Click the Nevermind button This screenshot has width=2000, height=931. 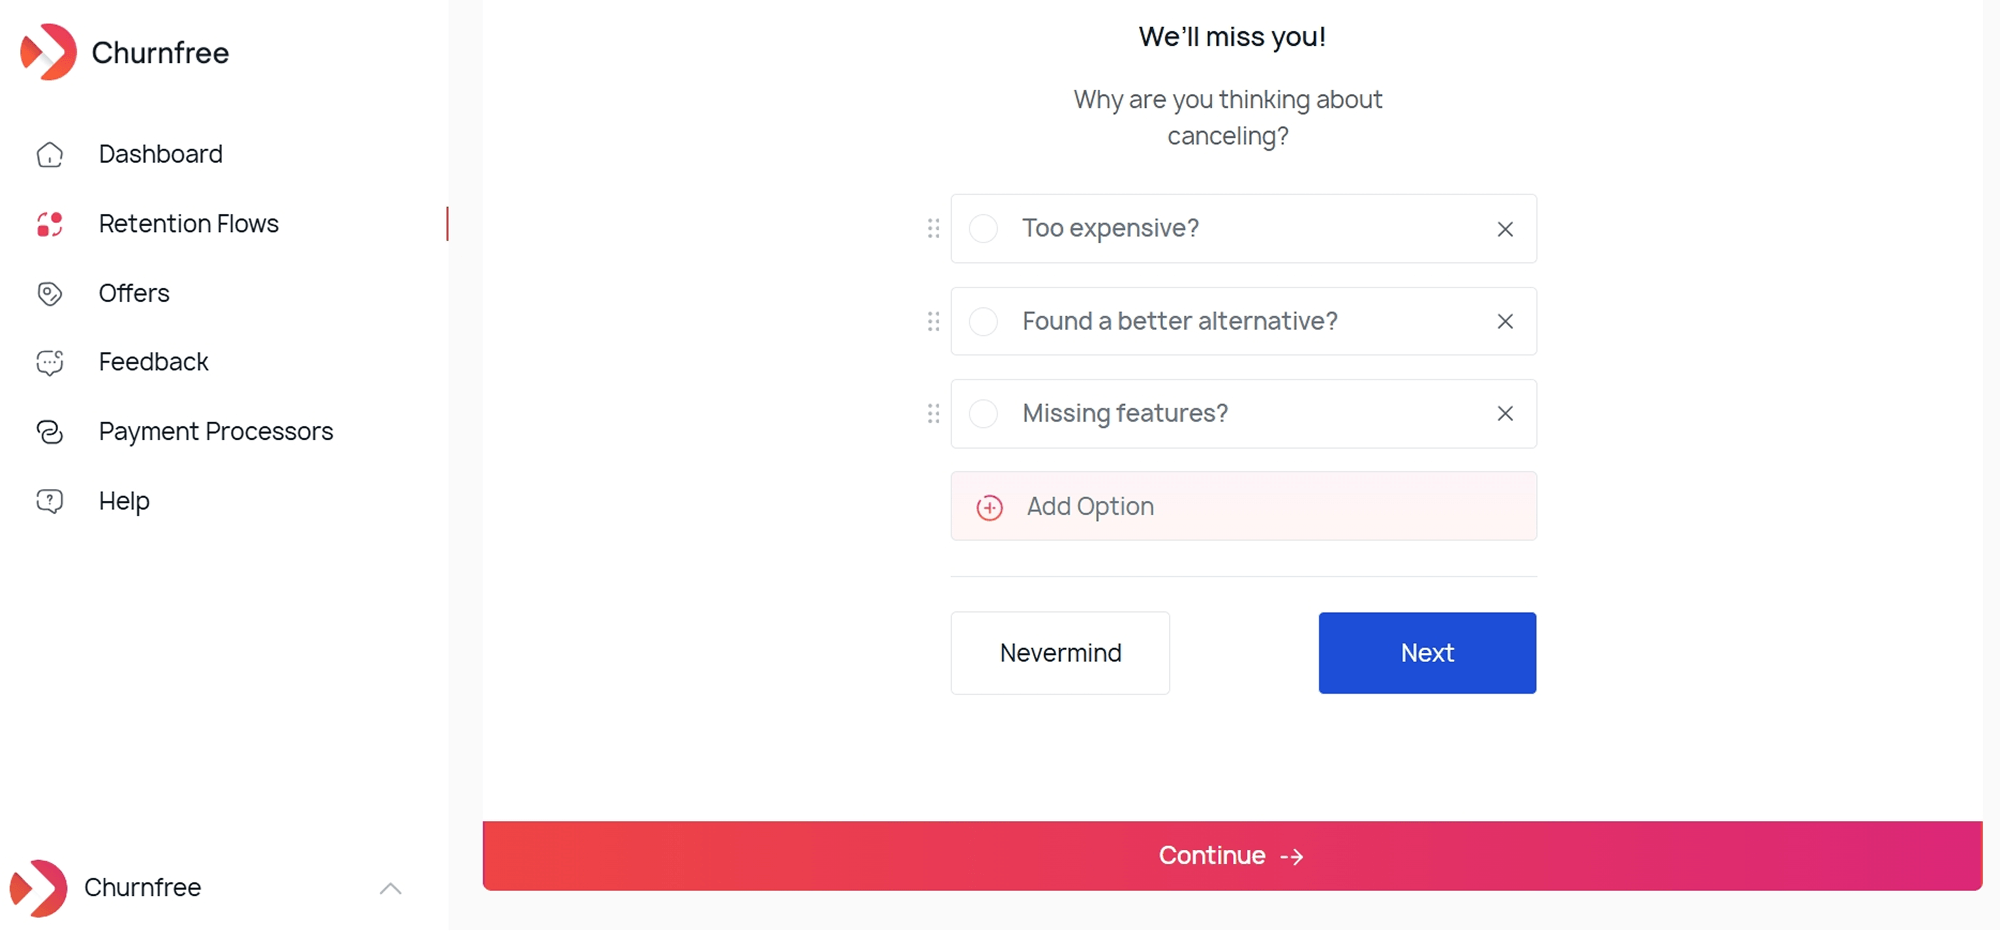[1059, 652]
